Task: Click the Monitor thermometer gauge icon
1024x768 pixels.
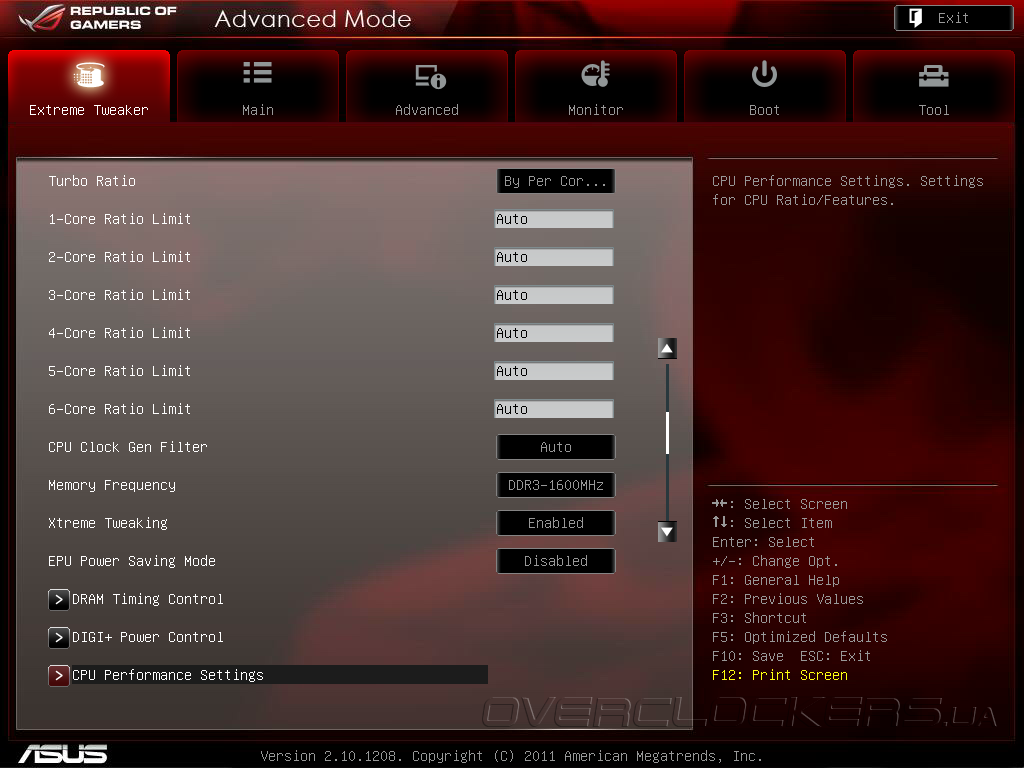Action: 596,74
